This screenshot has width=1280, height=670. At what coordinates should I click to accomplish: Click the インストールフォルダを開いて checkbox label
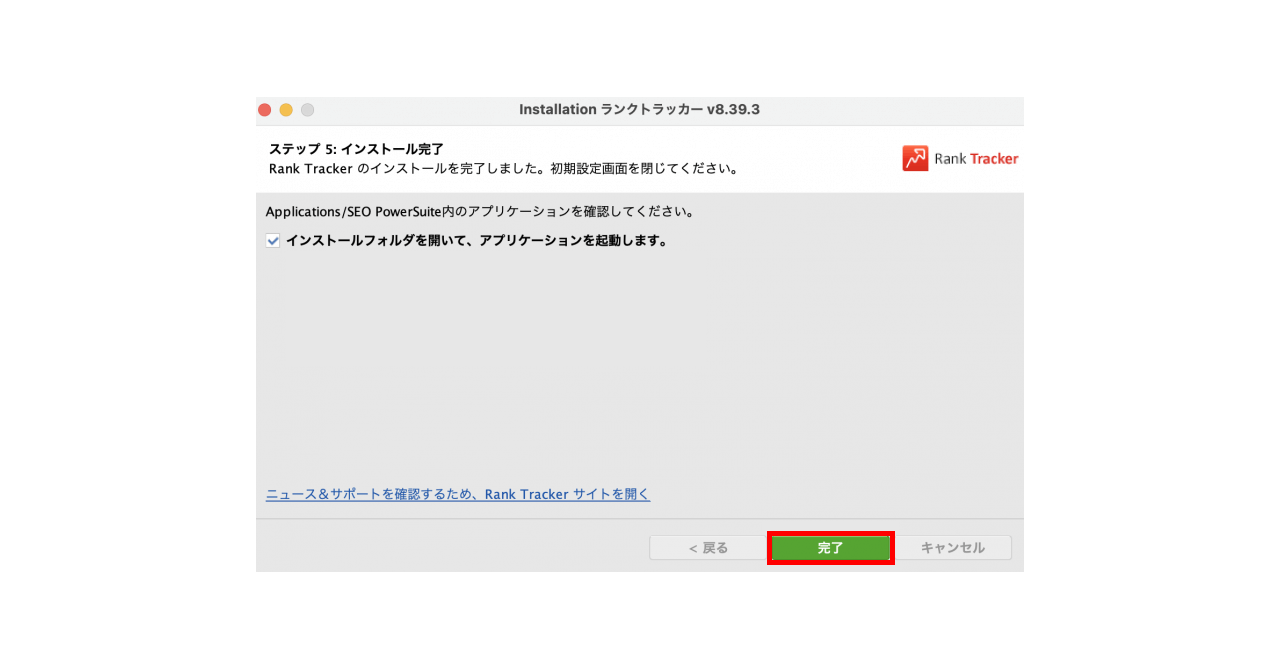click(476, 241)
